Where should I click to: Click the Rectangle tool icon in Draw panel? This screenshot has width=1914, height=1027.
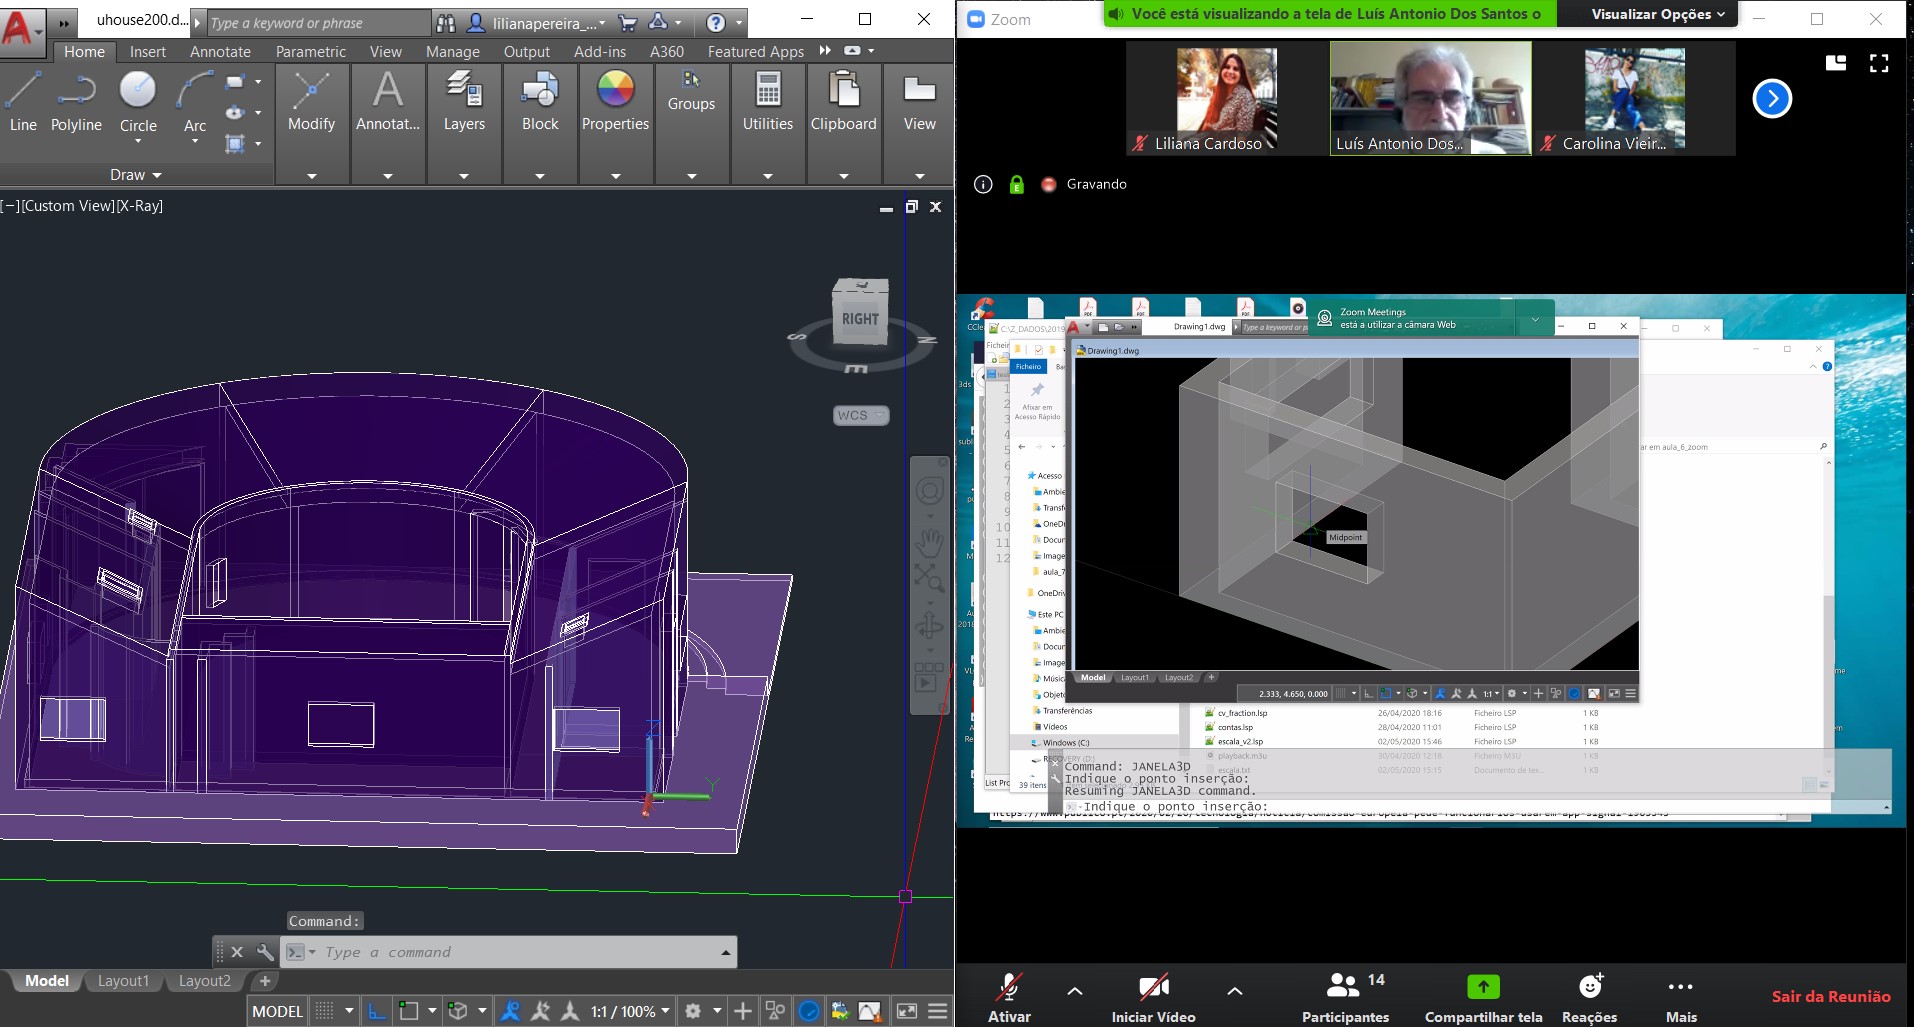pyautogui.click(x=235, y=82)
